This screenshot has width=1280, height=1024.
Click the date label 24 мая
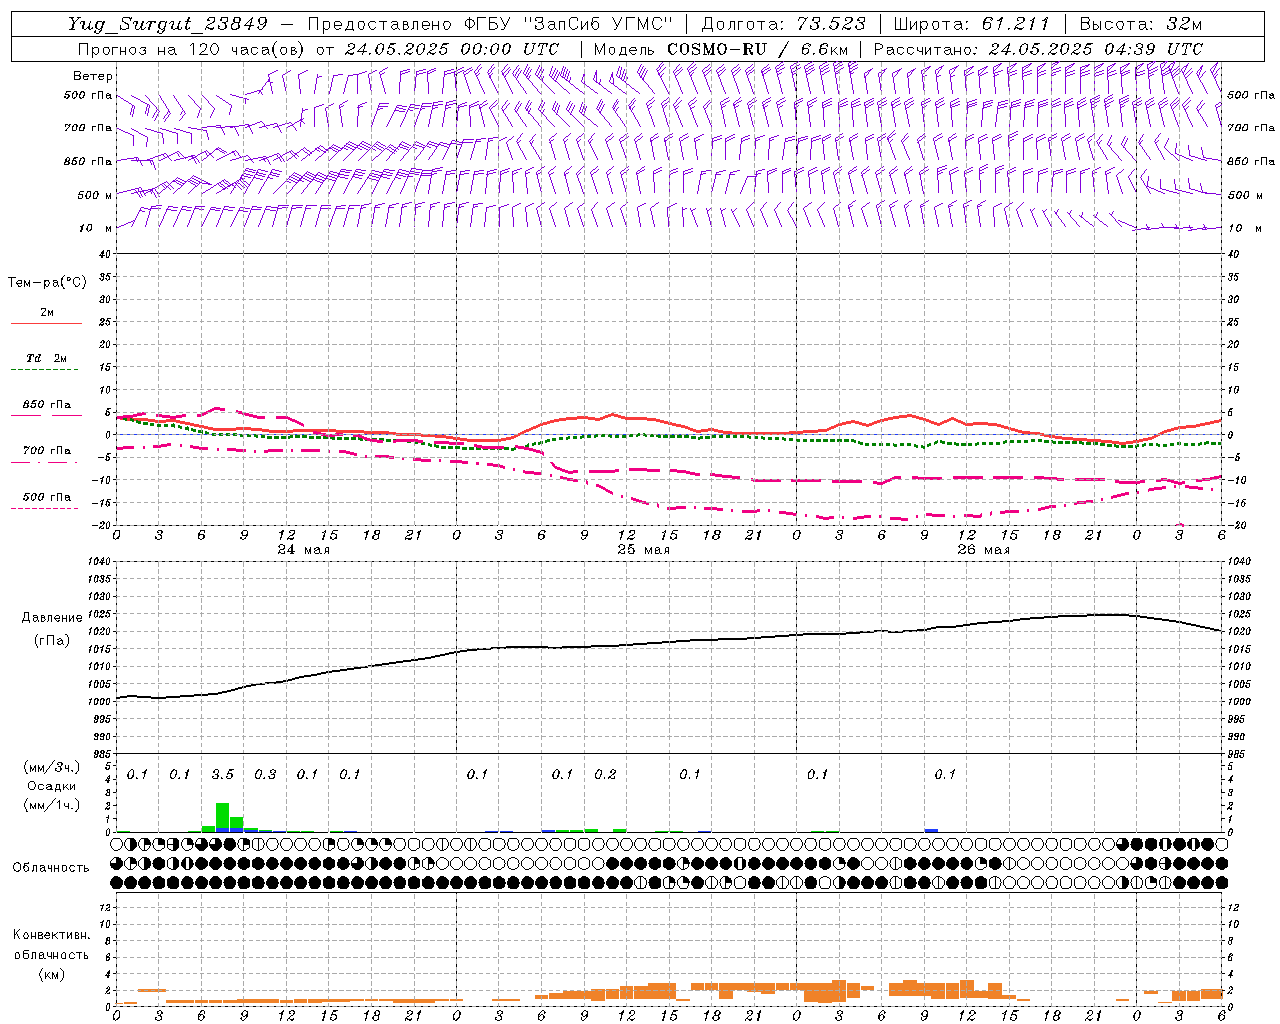pos(304,550)
